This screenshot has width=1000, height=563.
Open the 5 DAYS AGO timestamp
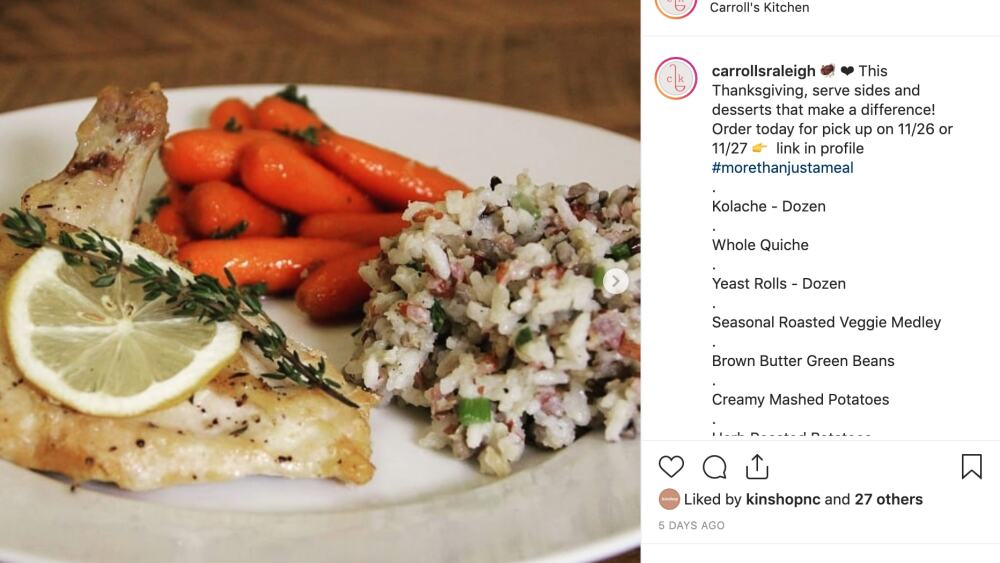coord(691,525)
